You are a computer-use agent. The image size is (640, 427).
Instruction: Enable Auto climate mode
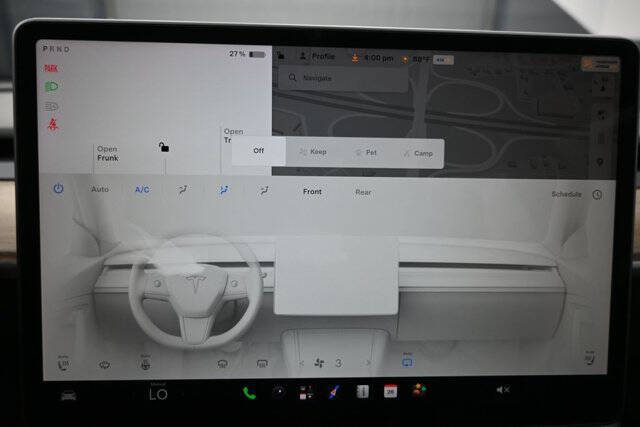point(100,189)
